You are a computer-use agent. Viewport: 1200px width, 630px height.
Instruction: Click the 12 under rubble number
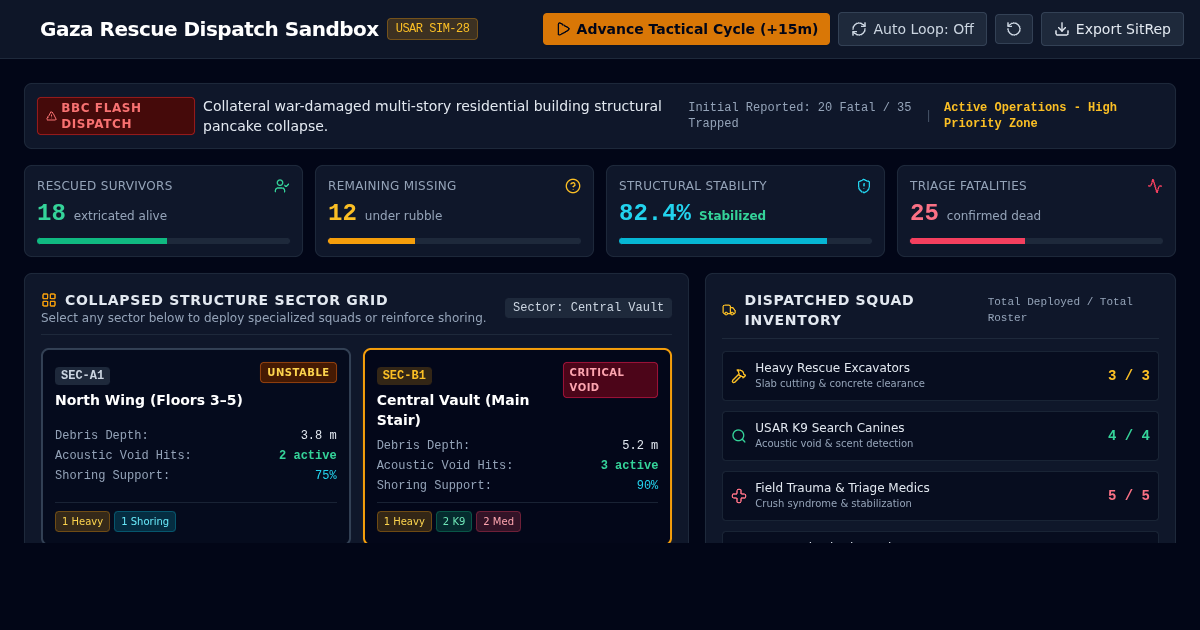point(342,213)
